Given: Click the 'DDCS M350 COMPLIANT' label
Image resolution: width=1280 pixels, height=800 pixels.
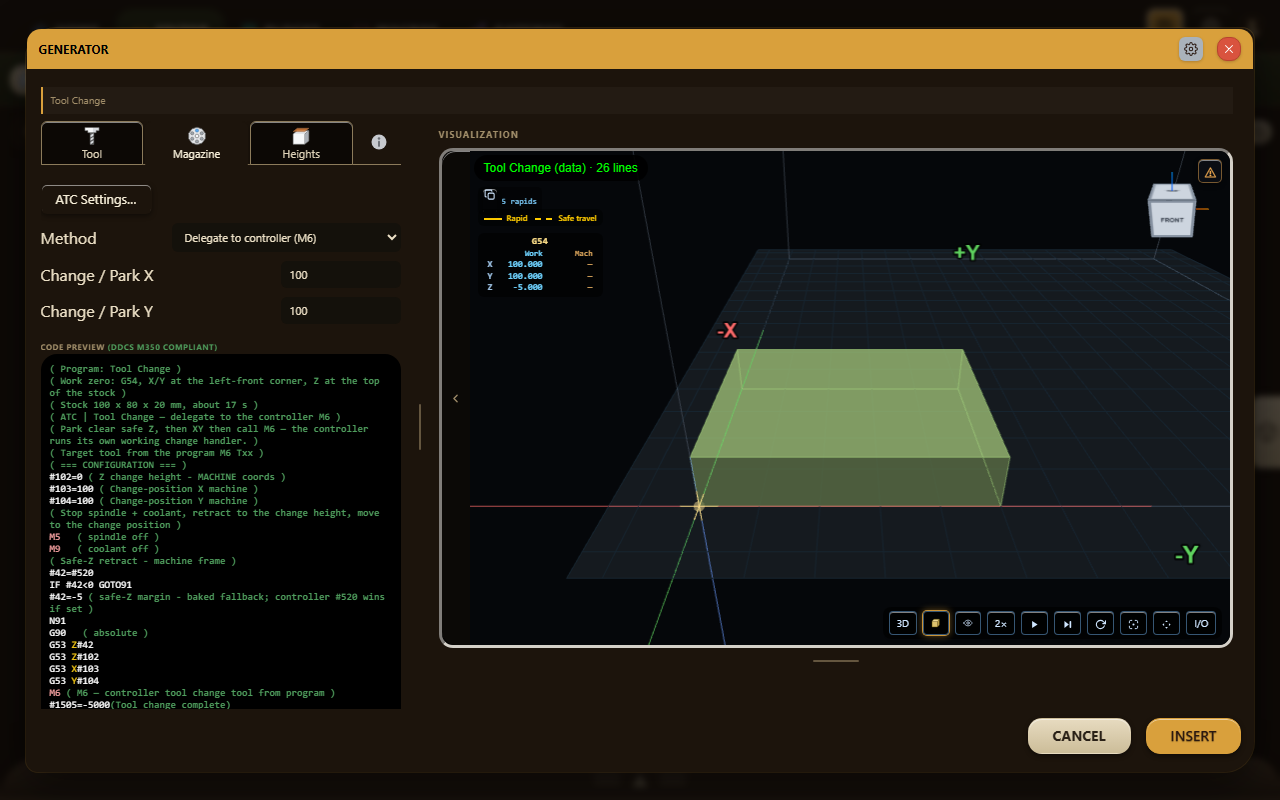Looking at the screenshot, I should [162, 347].
